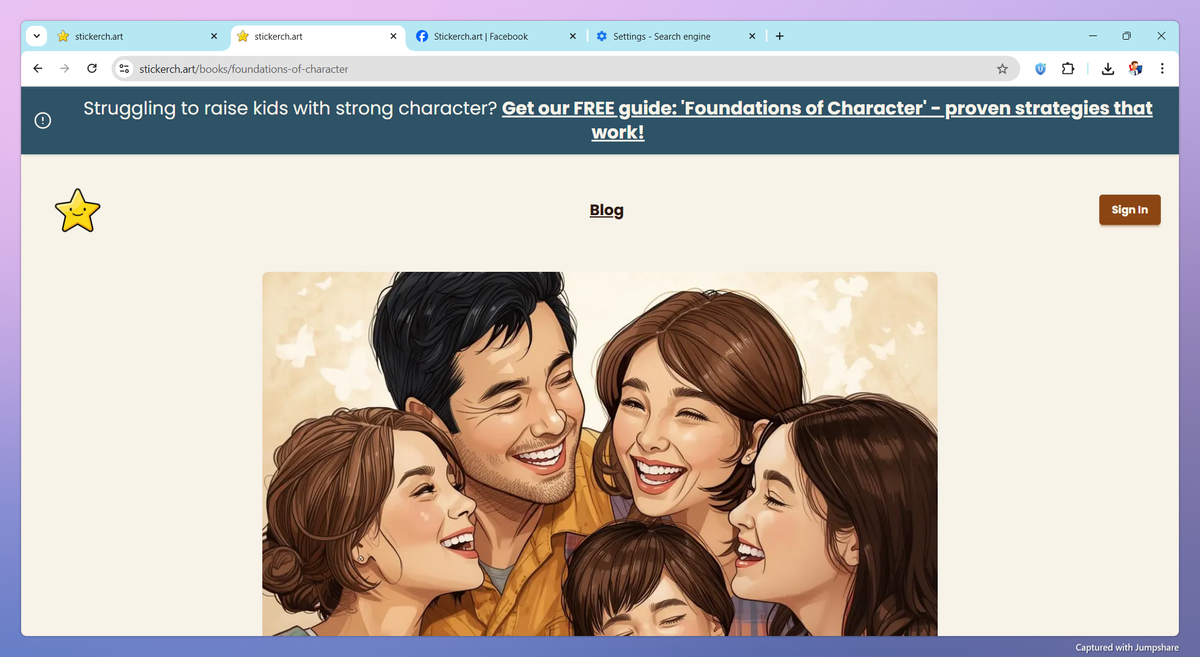Open the Extensions puzzle piece menu

tap(1068, 69)
